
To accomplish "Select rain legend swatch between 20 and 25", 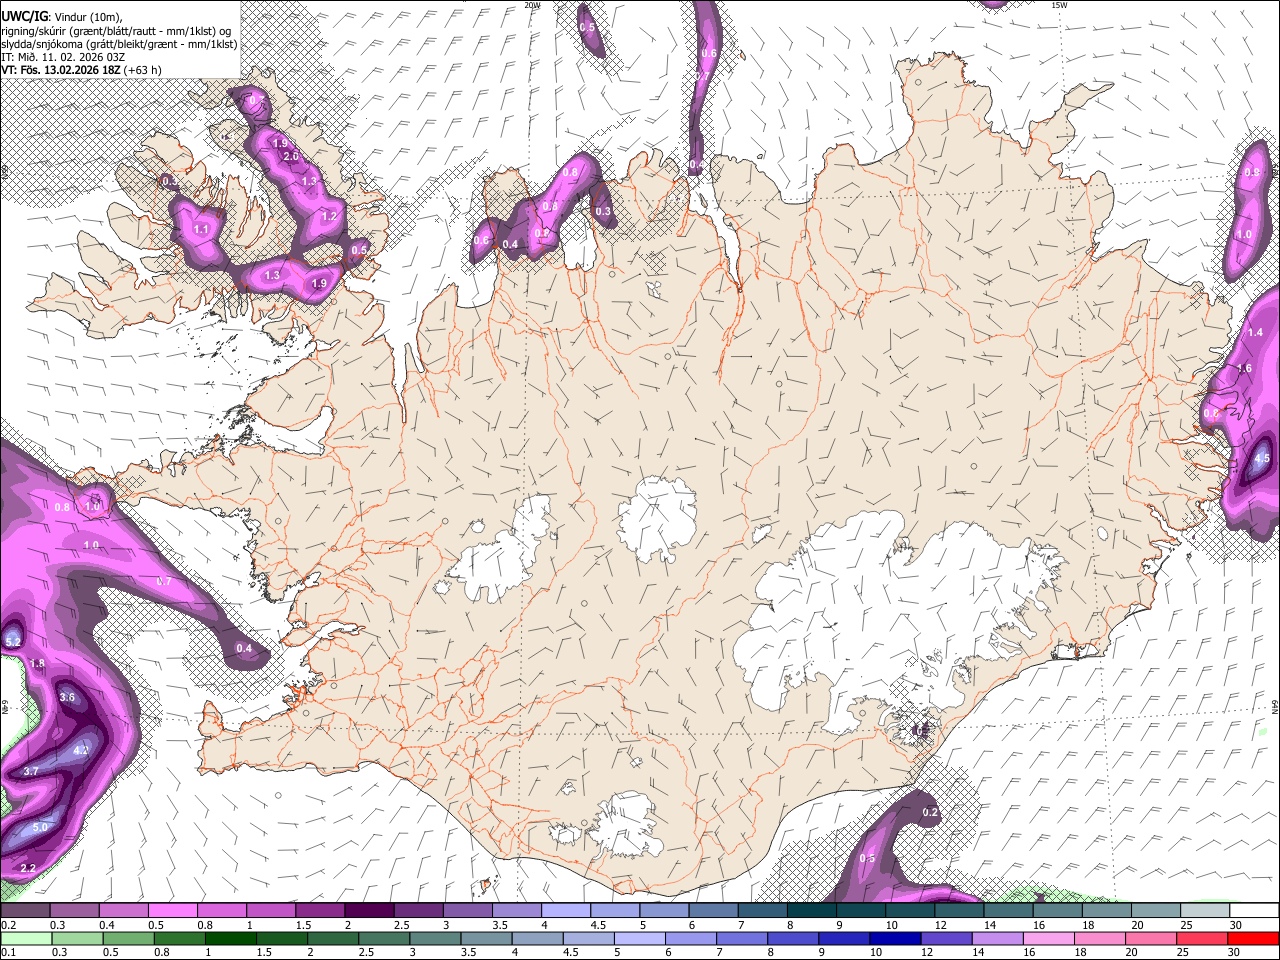I will [x=1154, y=938].
